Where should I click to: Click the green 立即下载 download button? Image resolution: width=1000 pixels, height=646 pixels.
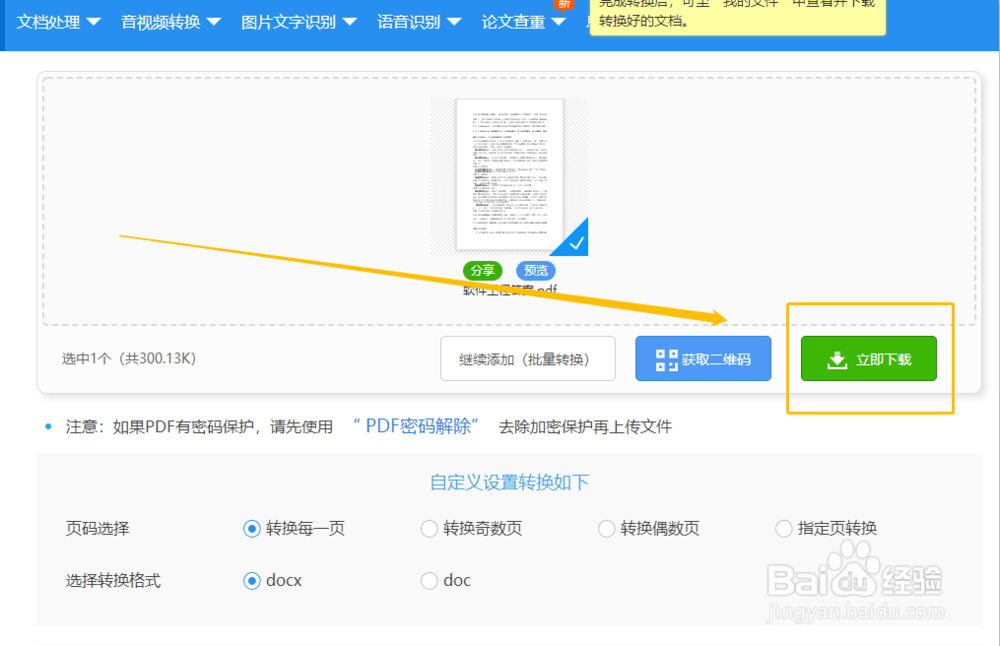click(868, 358)
